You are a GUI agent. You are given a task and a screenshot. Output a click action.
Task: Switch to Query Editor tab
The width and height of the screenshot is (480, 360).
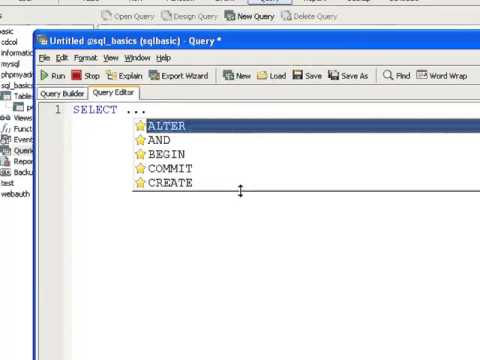[x=113, y=93]
